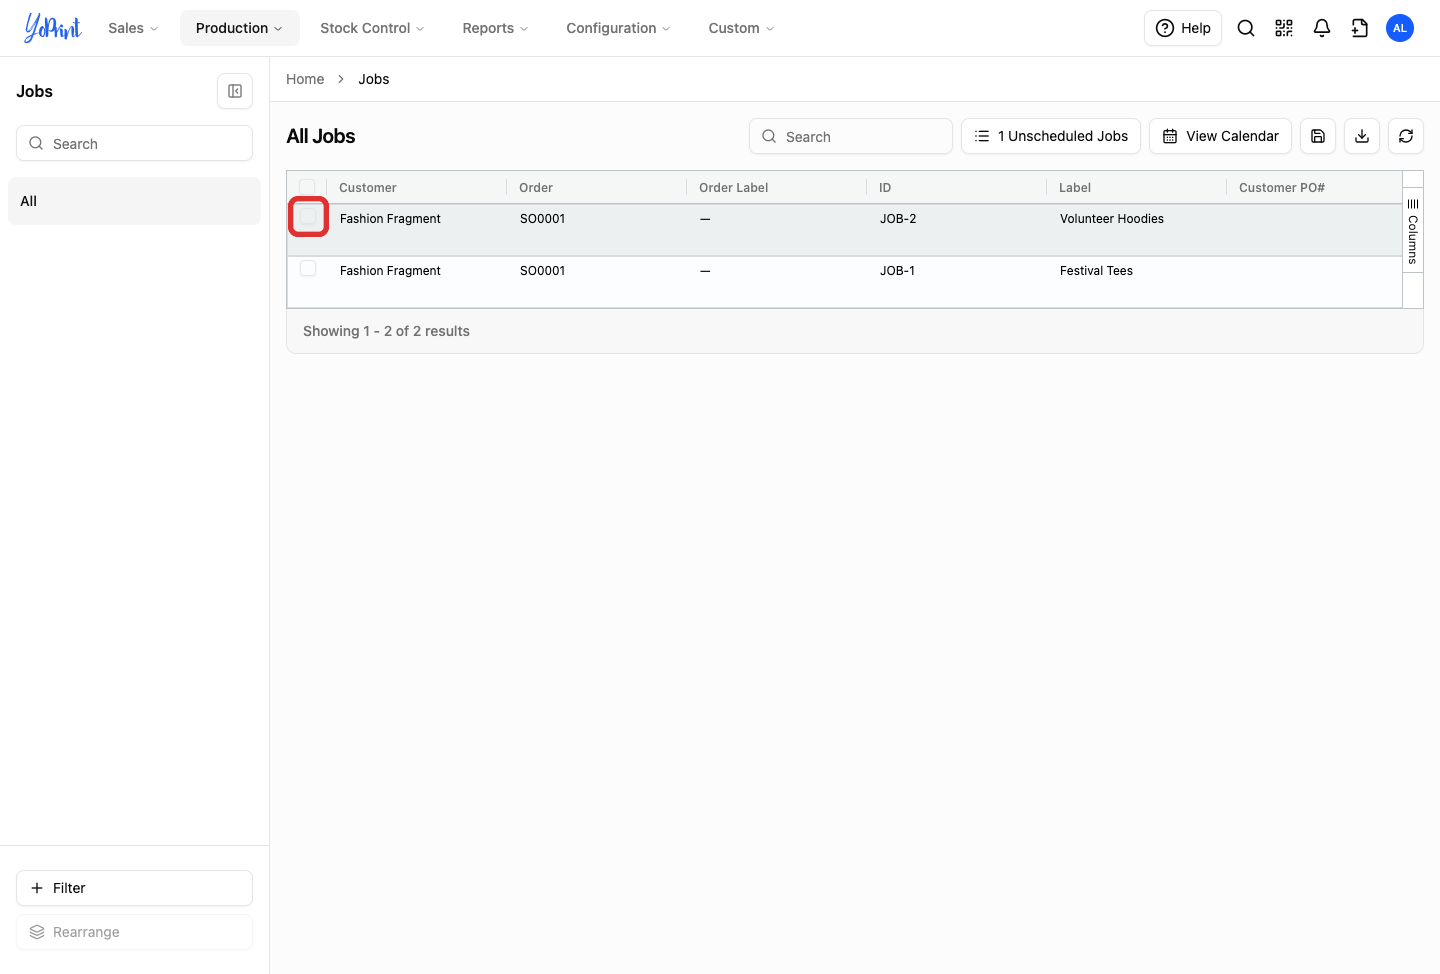Click the Jobs breadcrumb
1440x974 pixels.
point(374,79)
